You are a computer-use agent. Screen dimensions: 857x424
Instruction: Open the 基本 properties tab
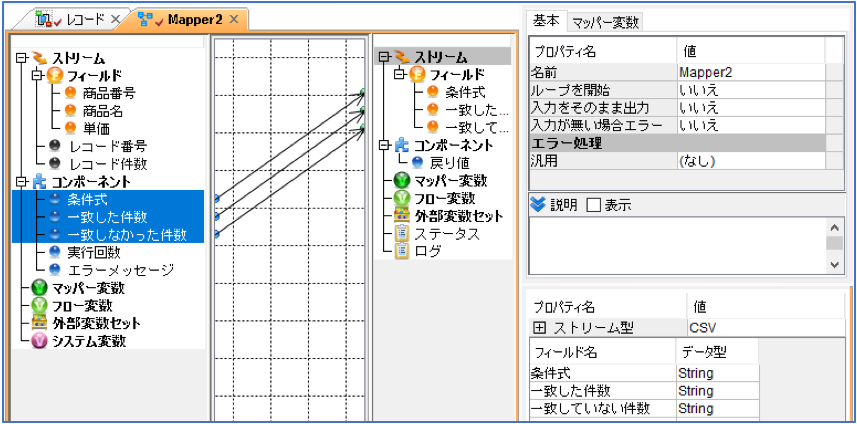coord(546,21)
